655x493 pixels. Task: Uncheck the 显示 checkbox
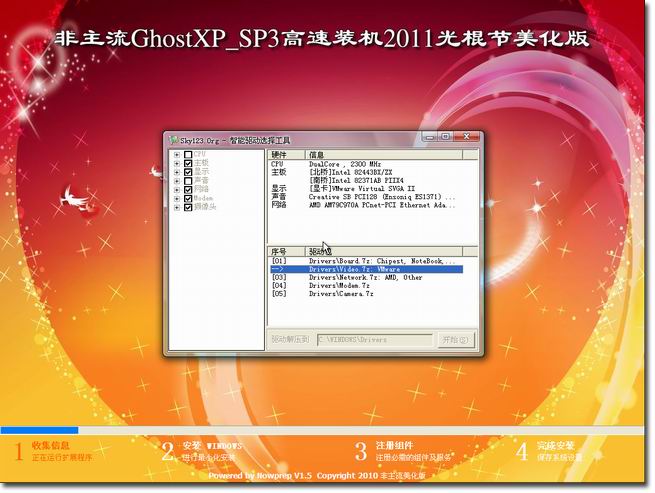[188, 172]
